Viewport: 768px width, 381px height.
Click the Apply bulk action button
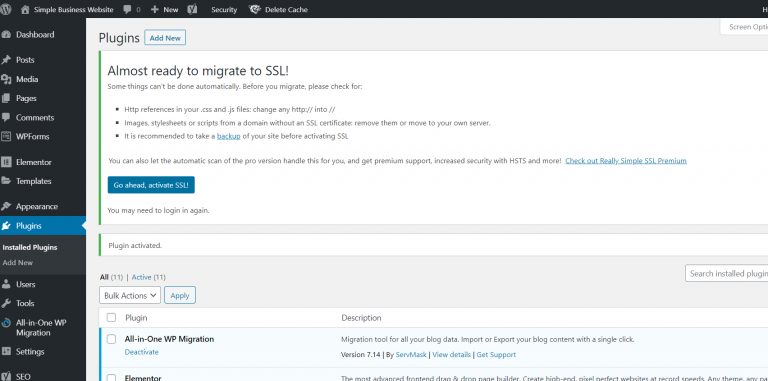[x=180, y=295]
